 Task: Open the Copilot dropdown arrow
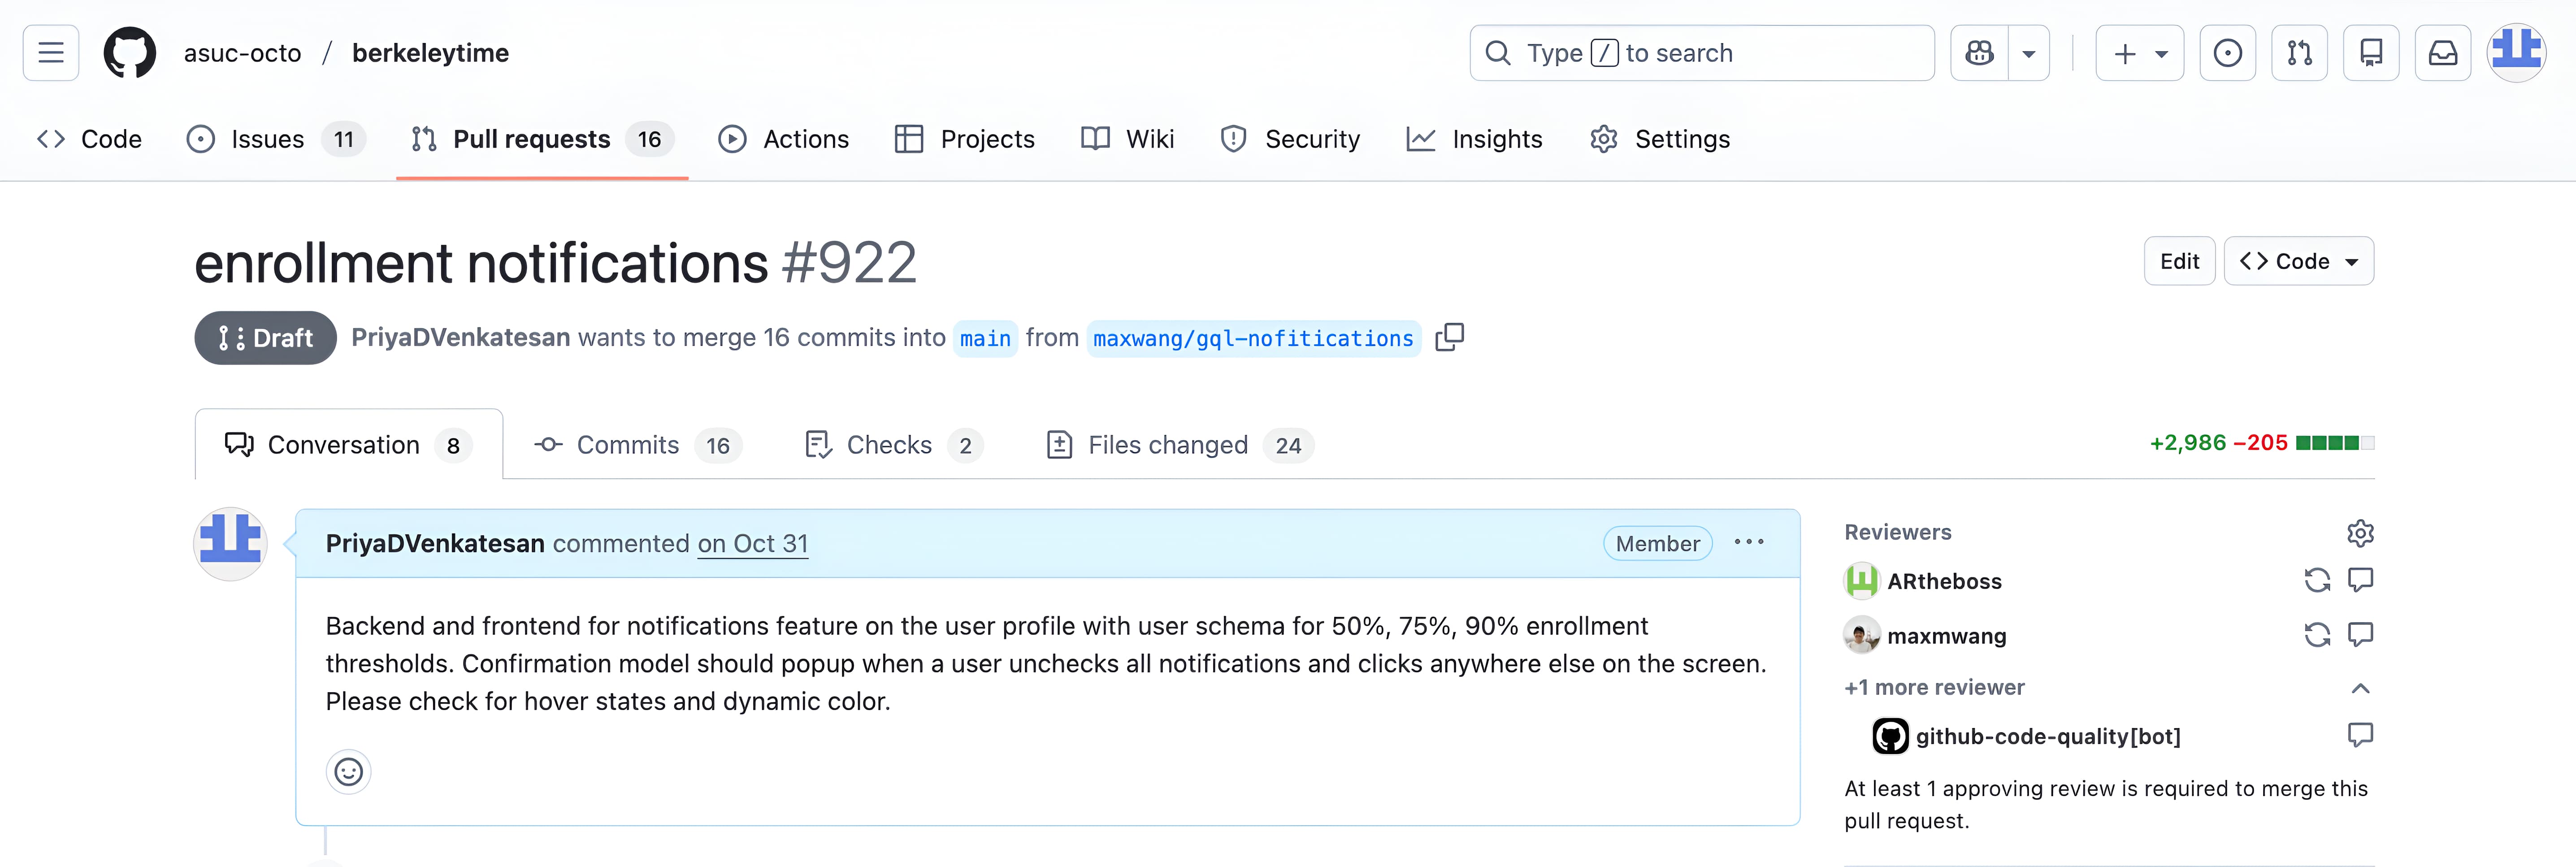tap(2029, 53)
